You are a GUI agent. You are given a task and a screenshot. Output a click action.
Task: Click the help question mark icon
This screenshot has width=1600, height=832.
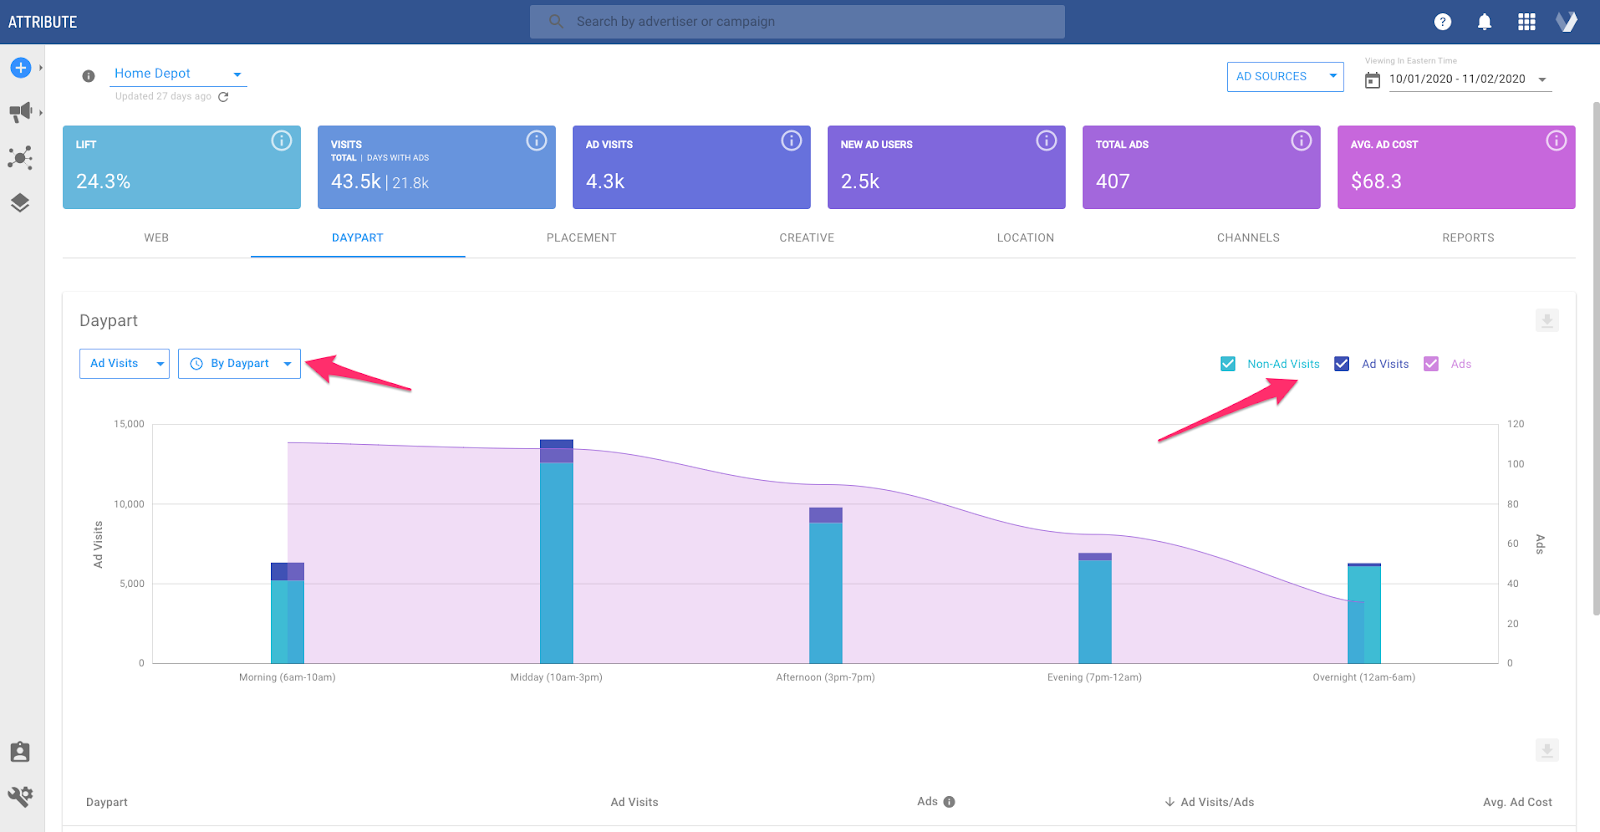tap(1442, 22)
